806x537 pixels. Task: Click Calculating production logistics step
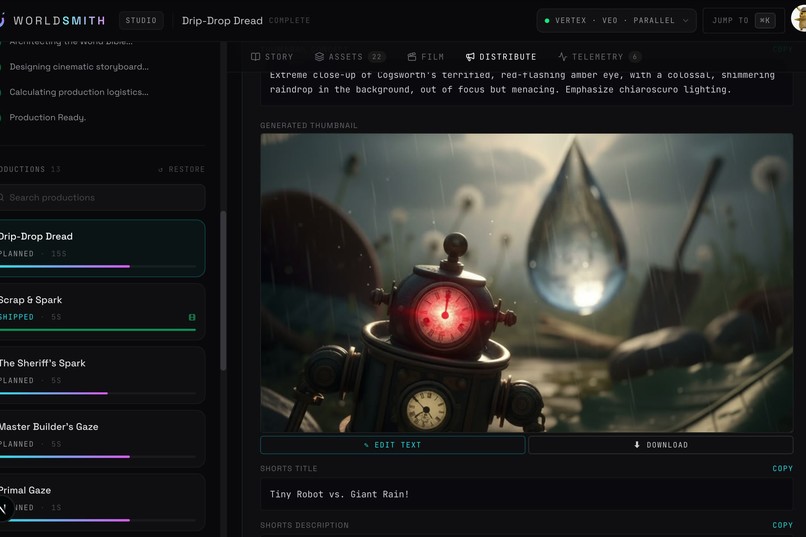tap(79, 92)
